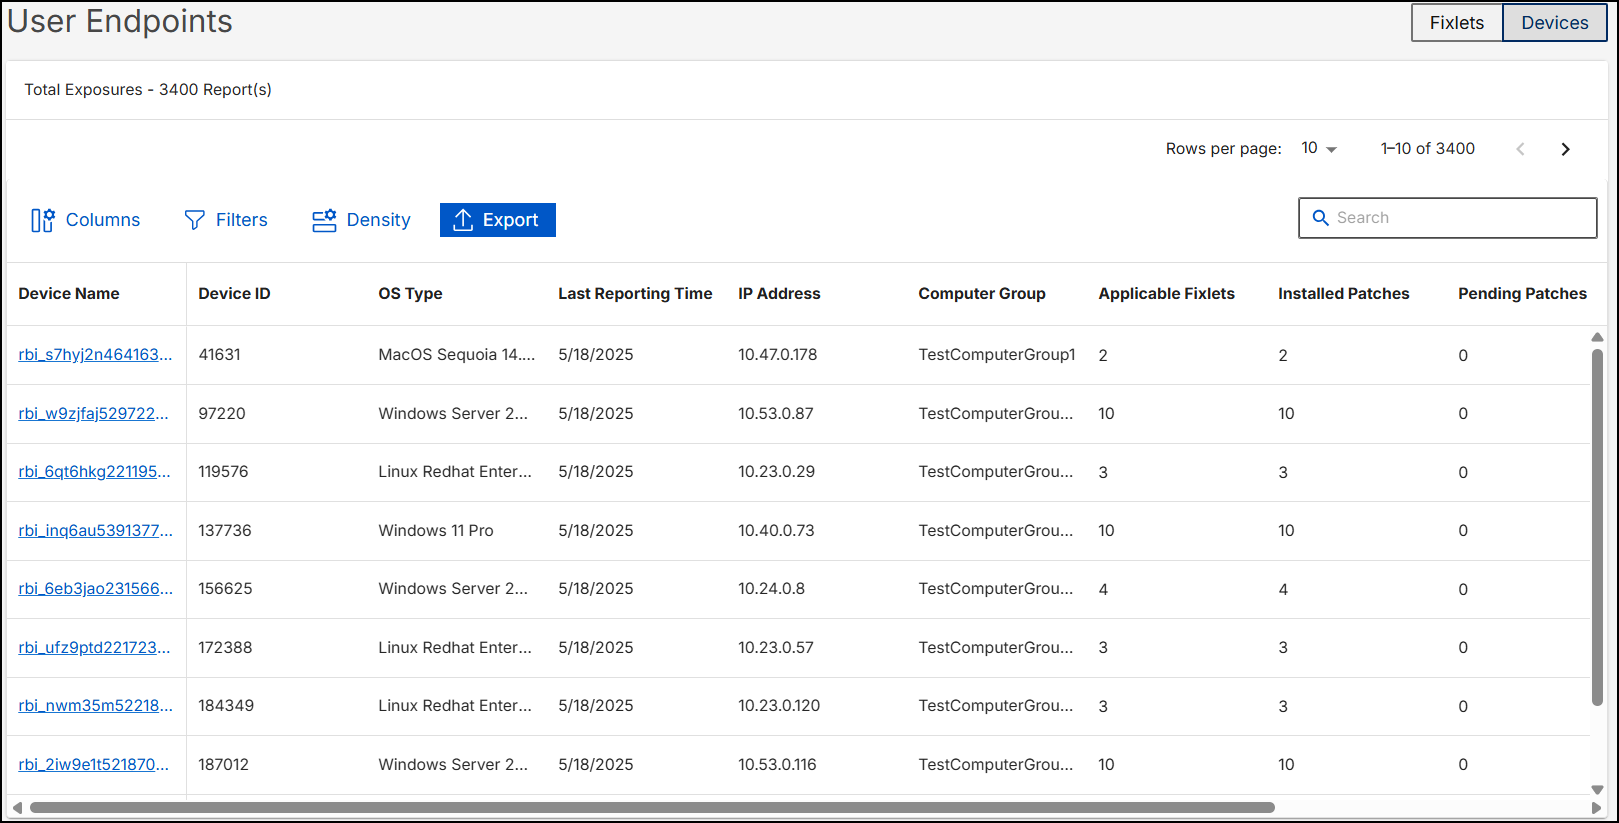Switch to Fixlets tab
Image resolution: width=1619 pixels, height=823 pixels.
pyautogui.click(x=1456, y=23)
